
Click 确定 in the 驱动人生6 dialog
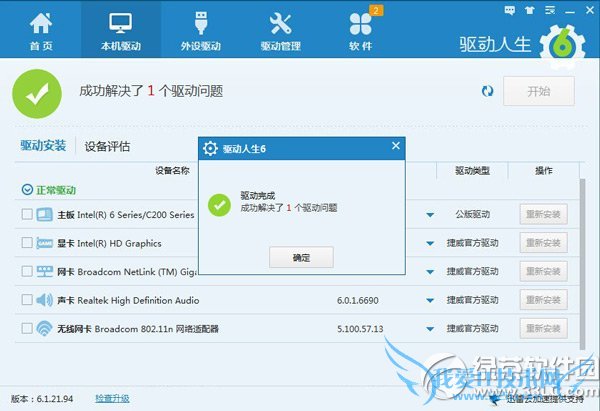coord(301,258)
